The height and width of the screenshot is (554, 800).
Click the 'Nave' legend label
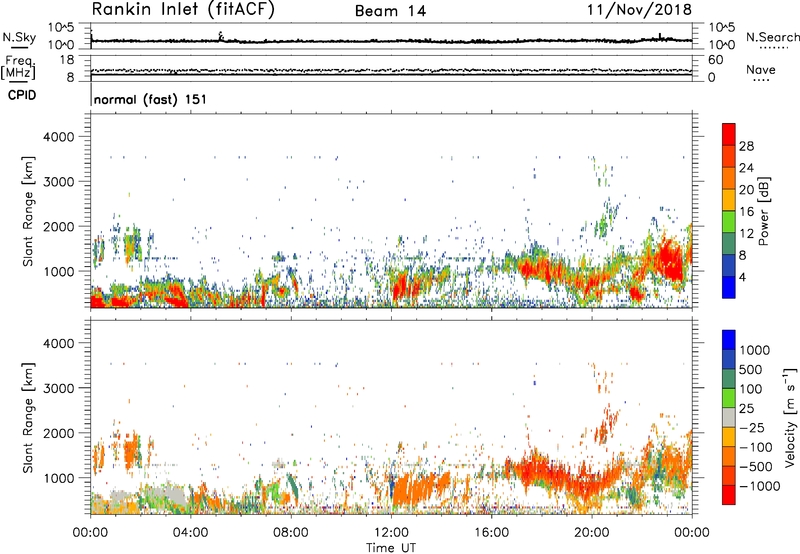click(x=761, y=69)
